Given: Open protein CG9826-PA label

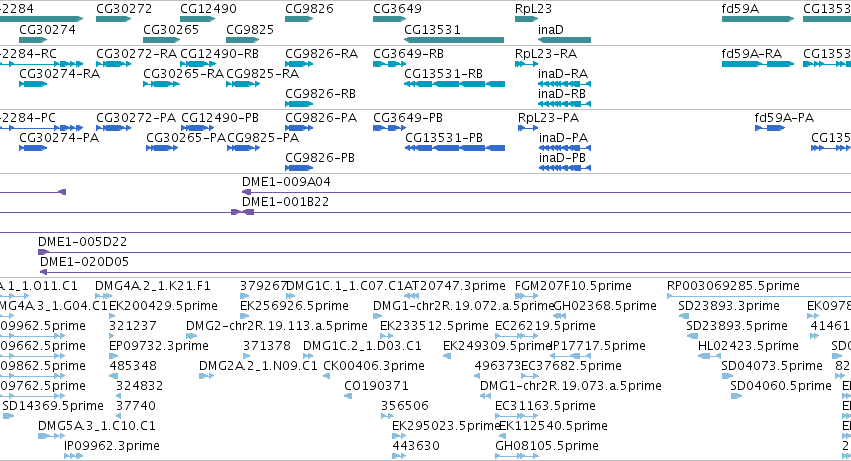Looking at the screenshot, I should (321, 118).
